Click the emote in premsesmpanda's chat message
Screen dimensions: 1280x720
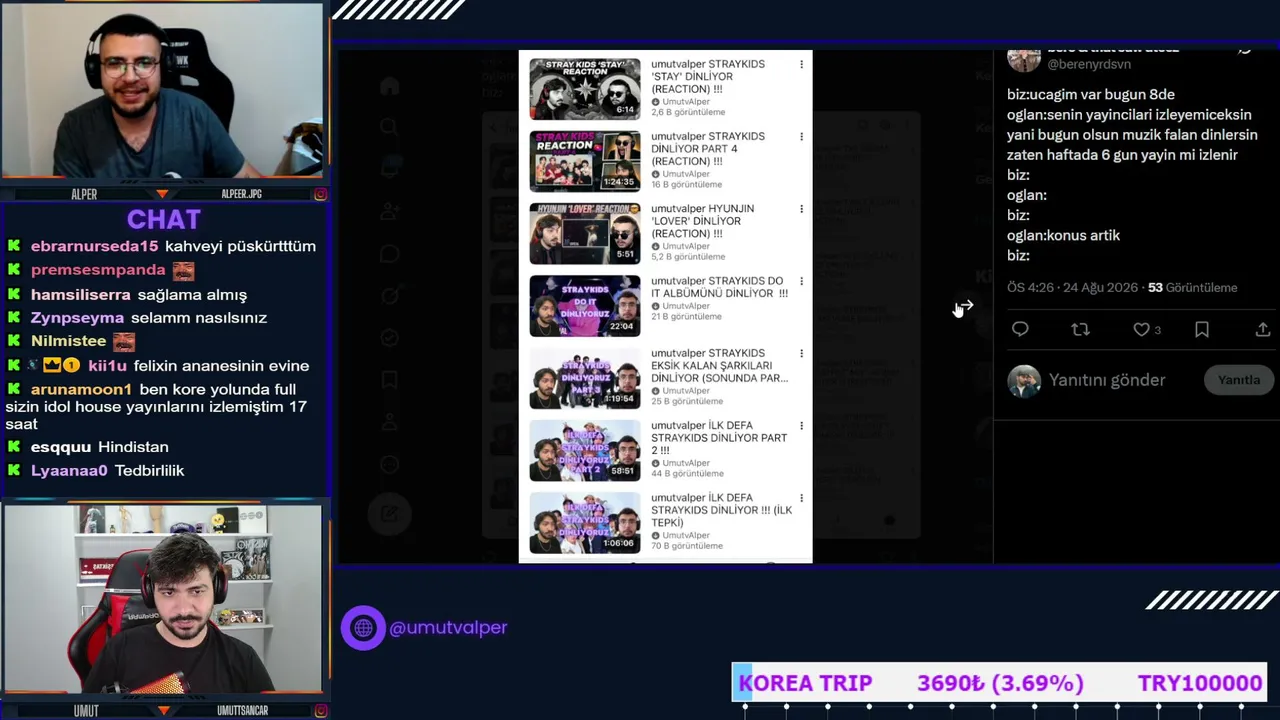tap(183, 270)
